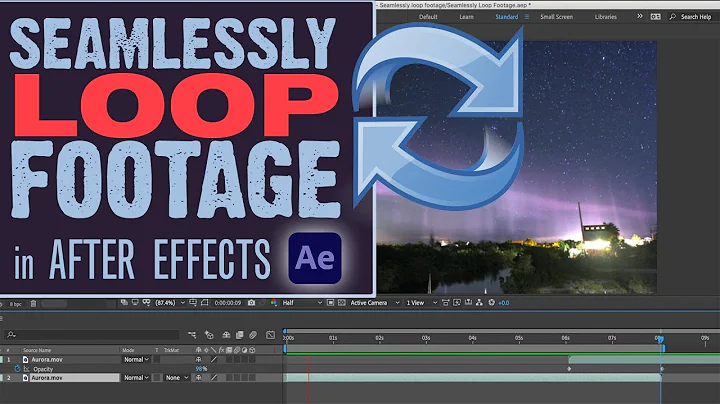Screen dimensions: 720x404
Task: Toggle the draft 3D icon in the timeline
Action: point(209,335)
